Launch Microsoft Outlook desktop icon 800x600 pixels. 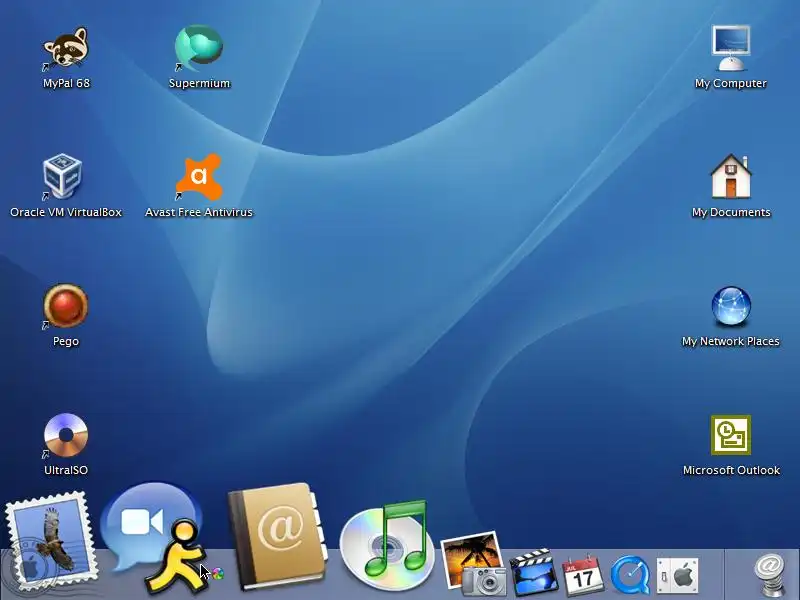point(731,435)
